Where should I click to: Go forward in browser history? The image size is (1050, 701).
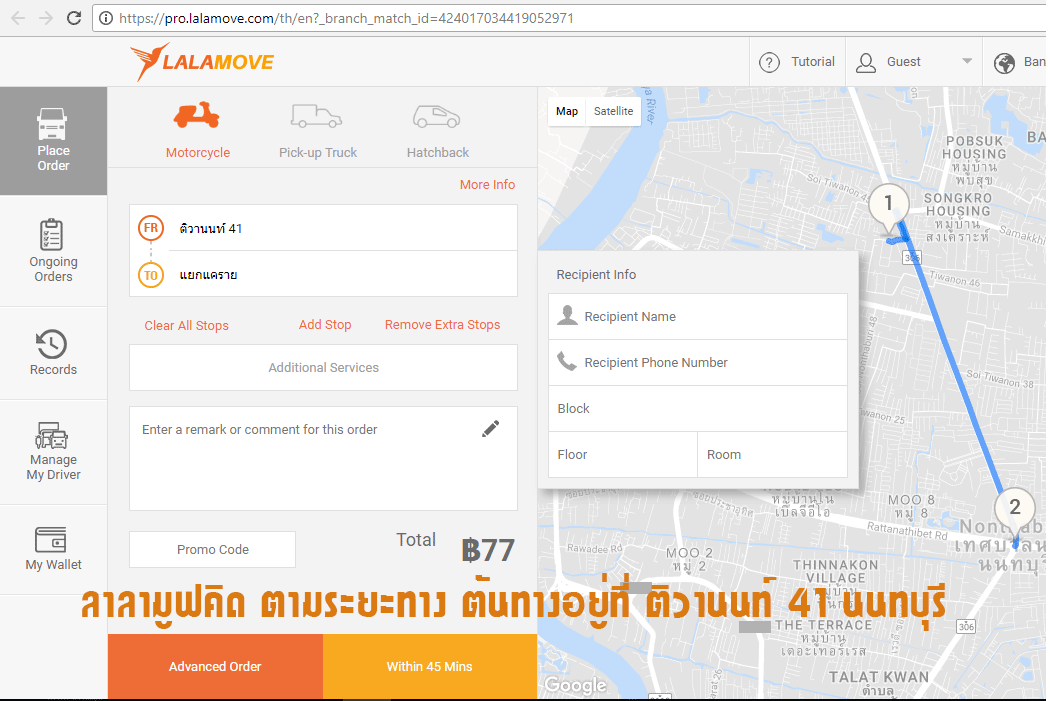pos(46,18)
